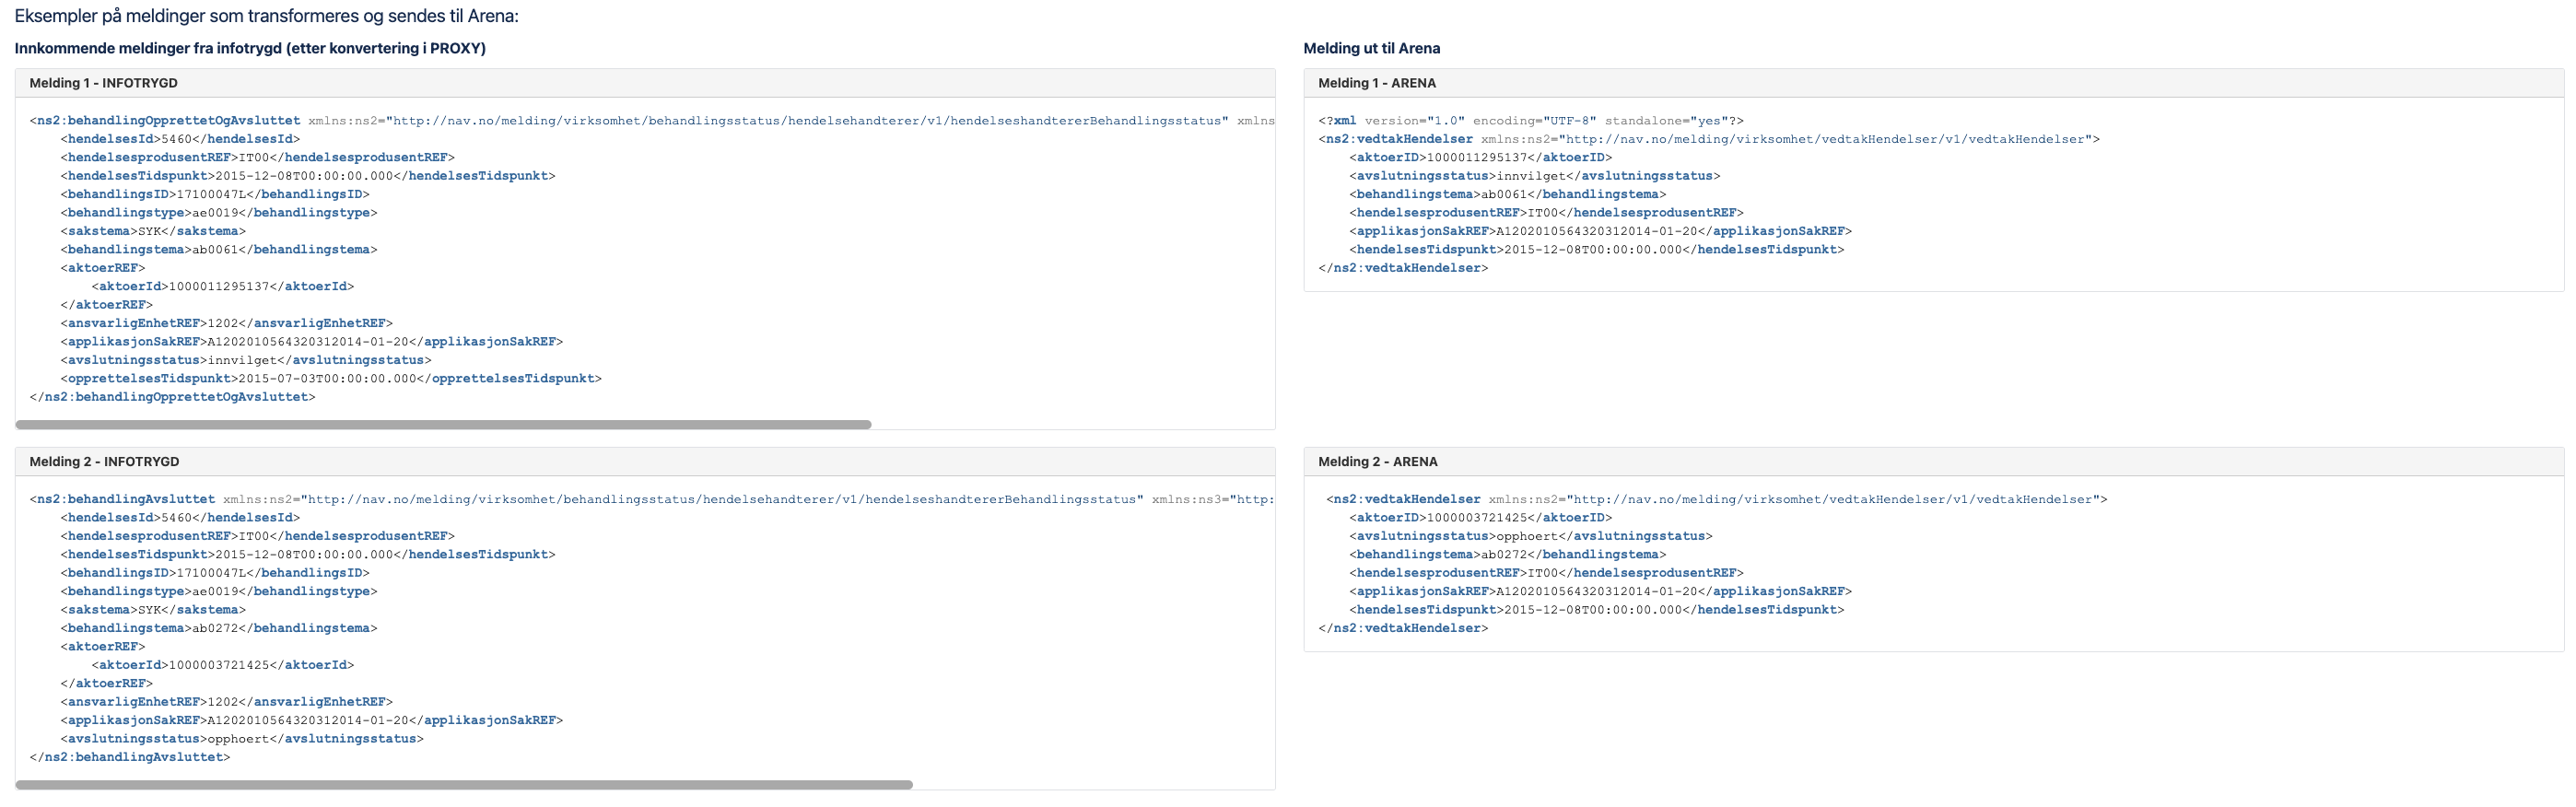Viewport: 2576px width, 807px height.
Task: Click behandlingstype ae0019 in Melding 2 INFOTRYGD
Action: (219, 591)
